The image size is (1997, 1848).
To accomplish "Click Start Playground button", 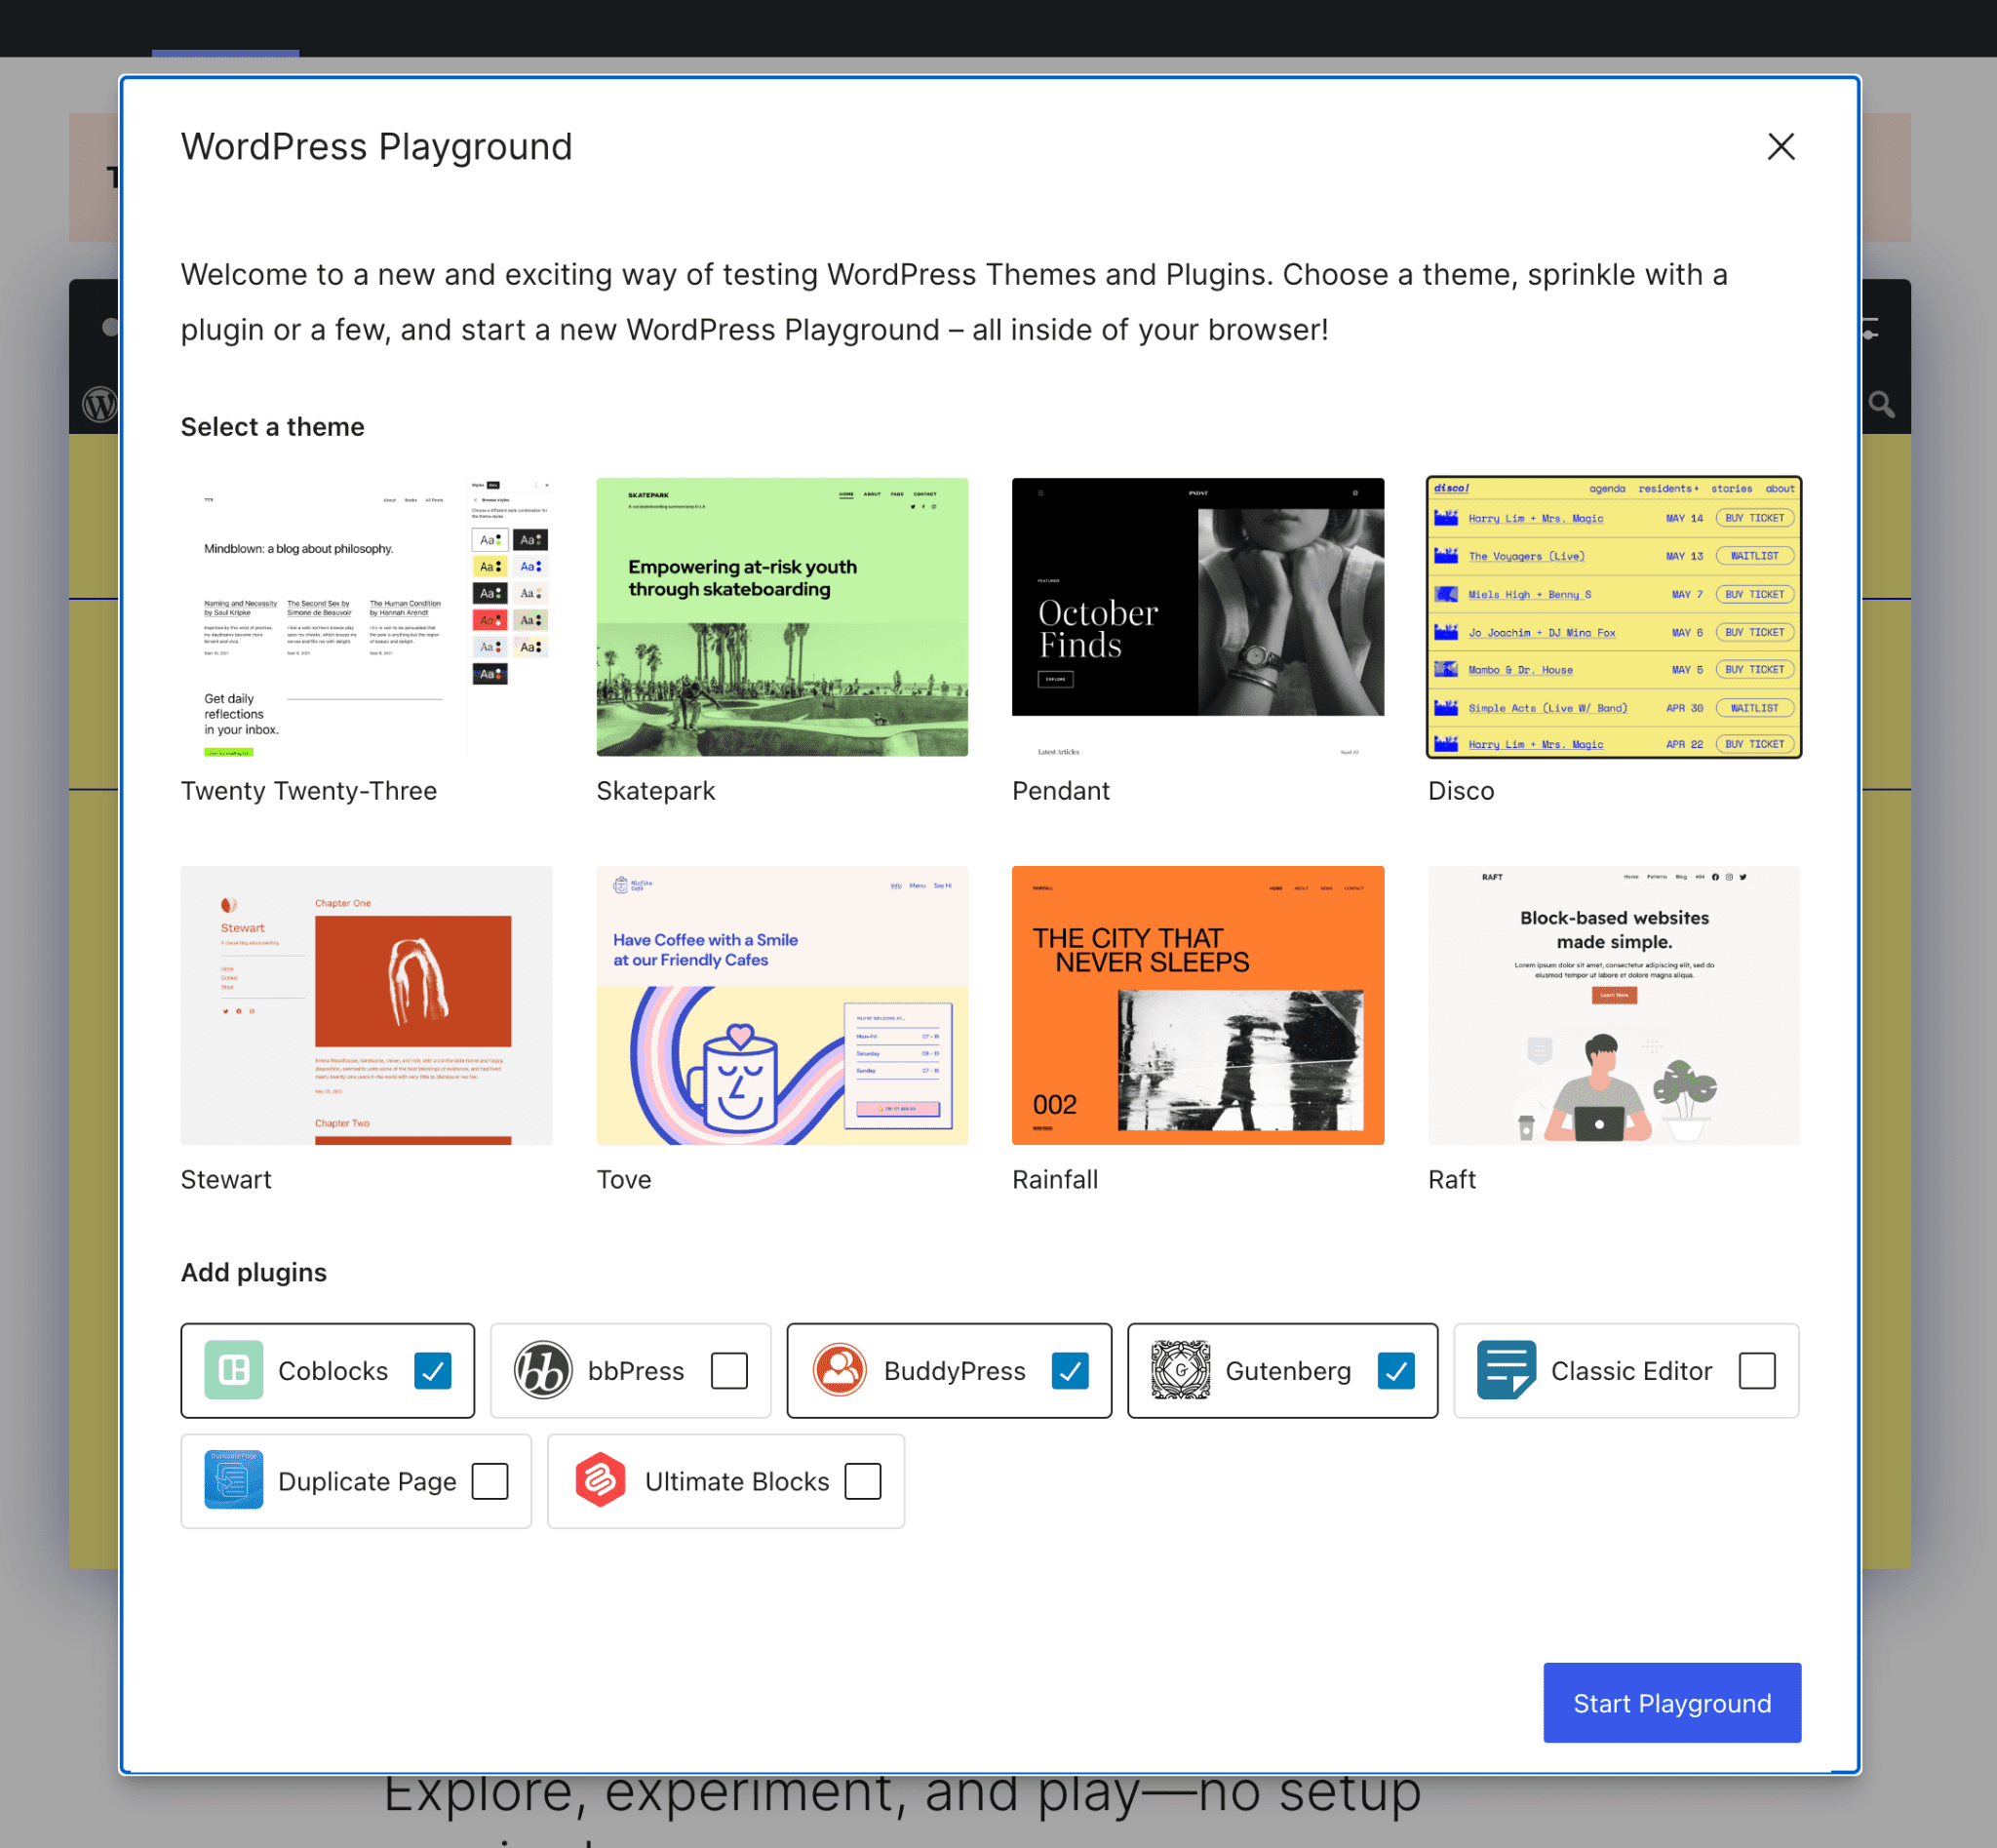I will (1671, 1702).
